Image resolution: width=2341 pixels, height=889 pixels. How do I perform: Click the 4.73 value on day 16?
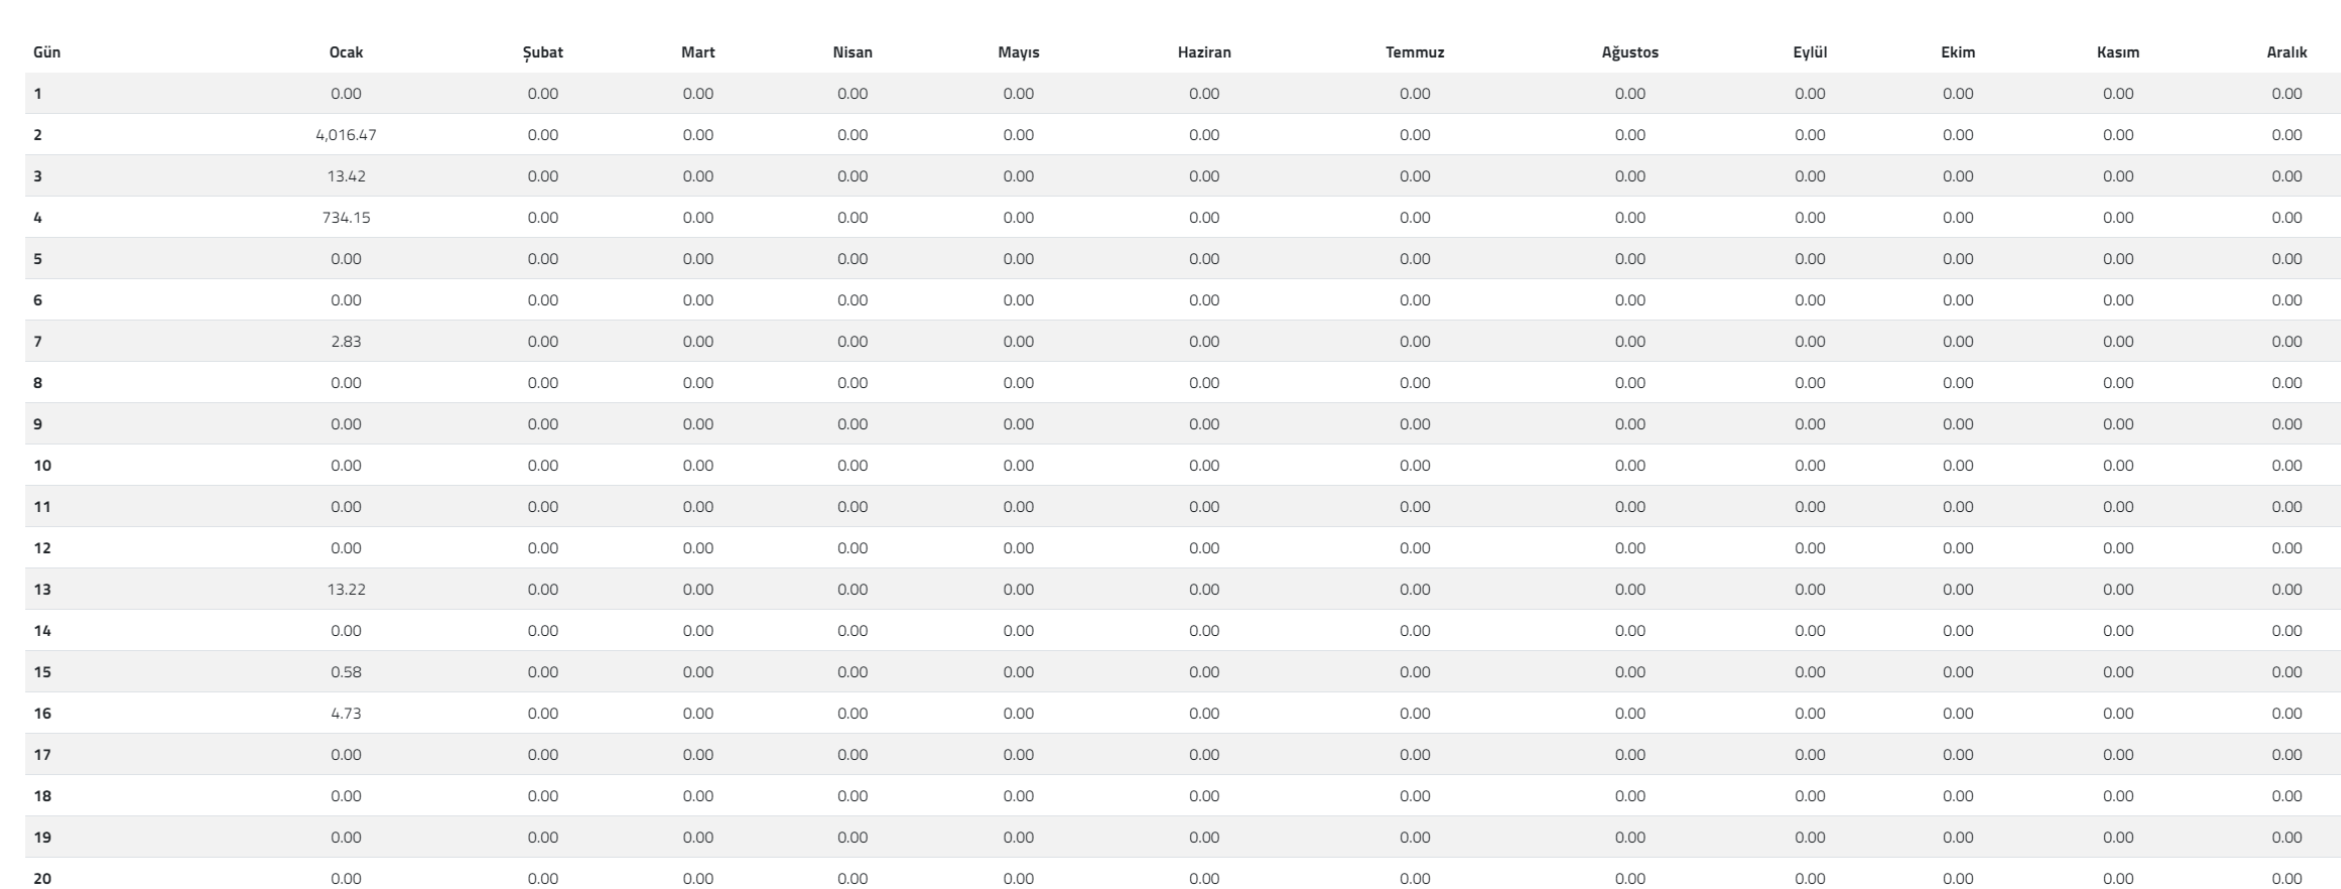346,713
